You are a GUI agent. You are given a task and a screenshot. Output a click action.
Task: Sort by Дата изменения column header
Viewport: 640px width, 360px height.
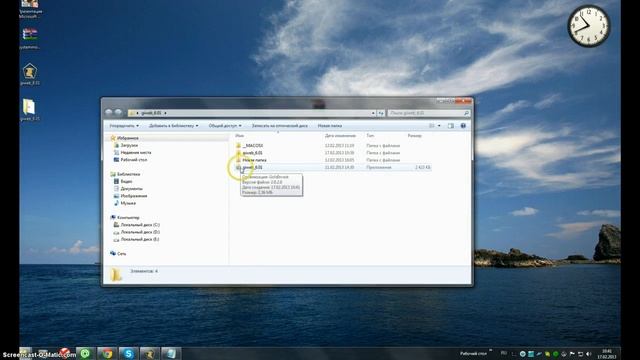pyautogui.click(x=340, y=135)
